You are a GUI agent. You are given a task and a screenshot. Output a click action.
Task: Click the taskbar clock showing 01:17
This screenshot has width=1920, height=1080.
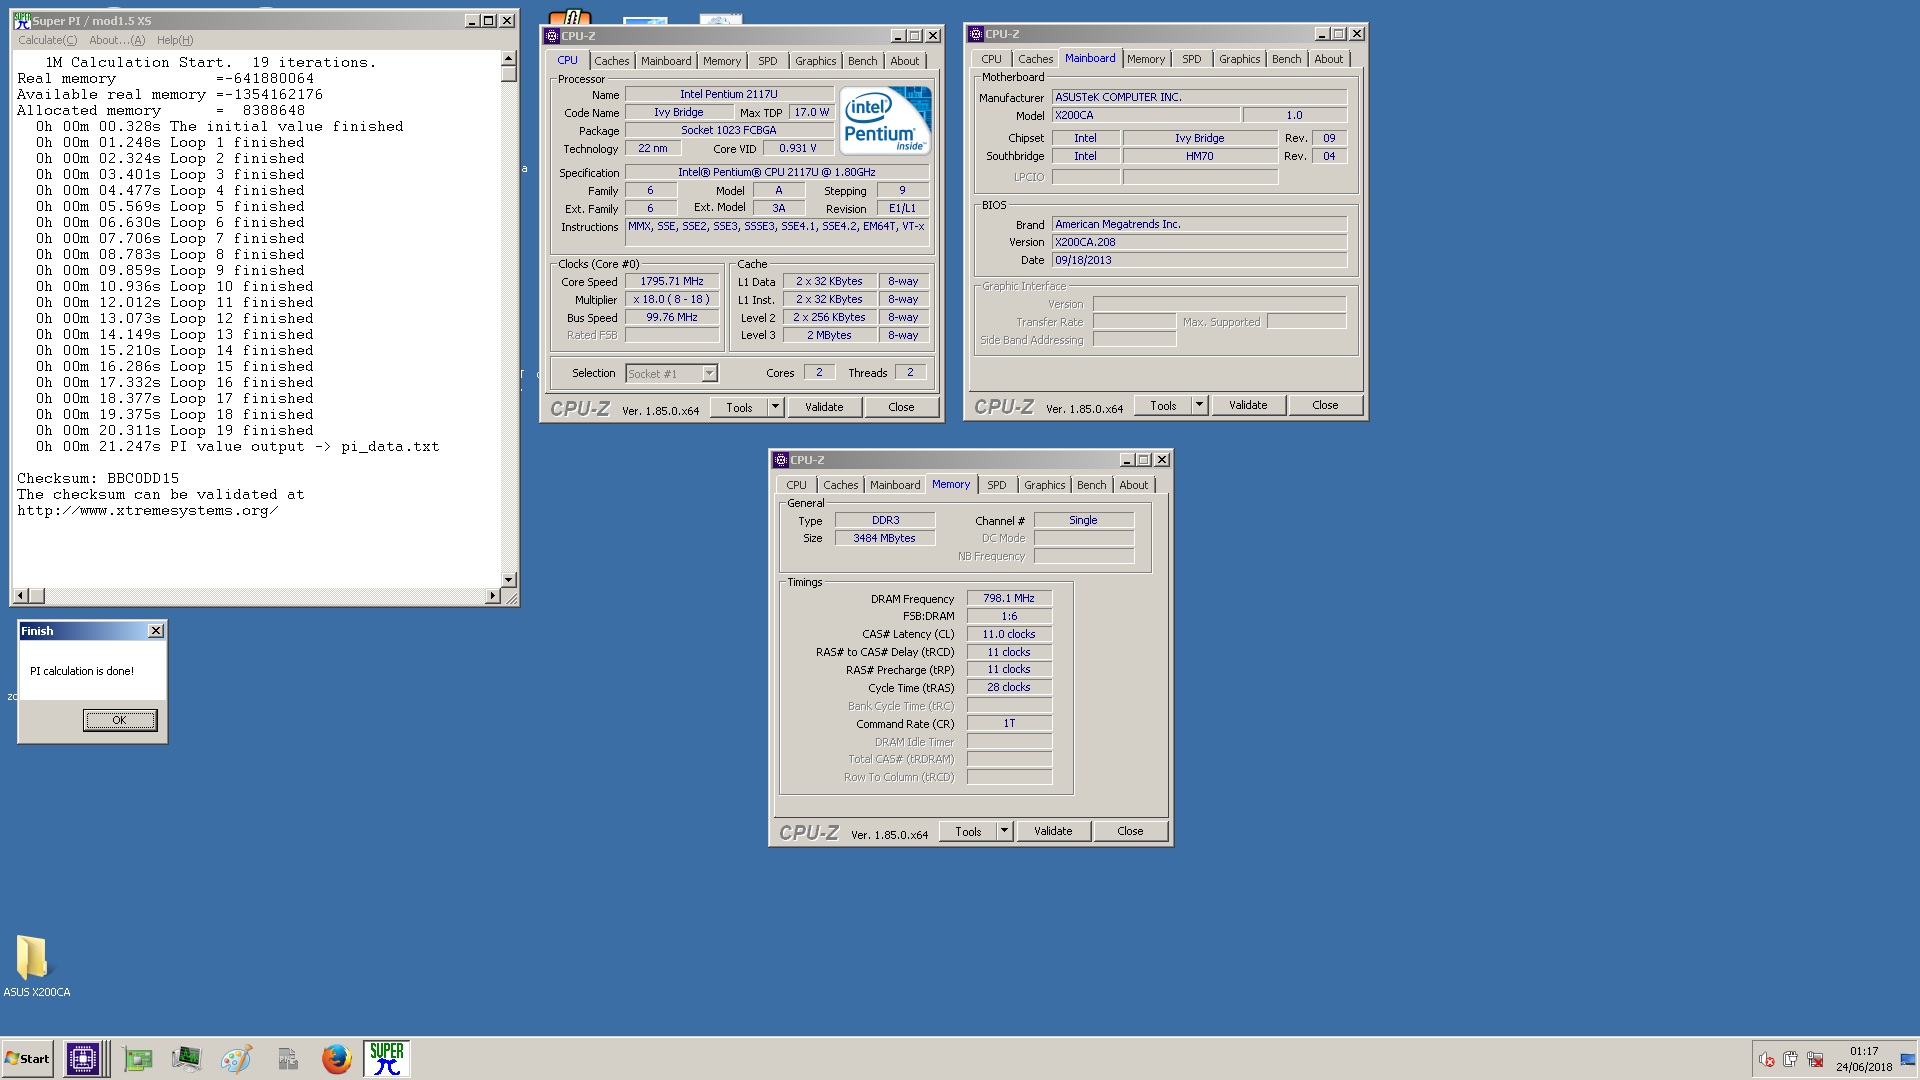1864,1051
